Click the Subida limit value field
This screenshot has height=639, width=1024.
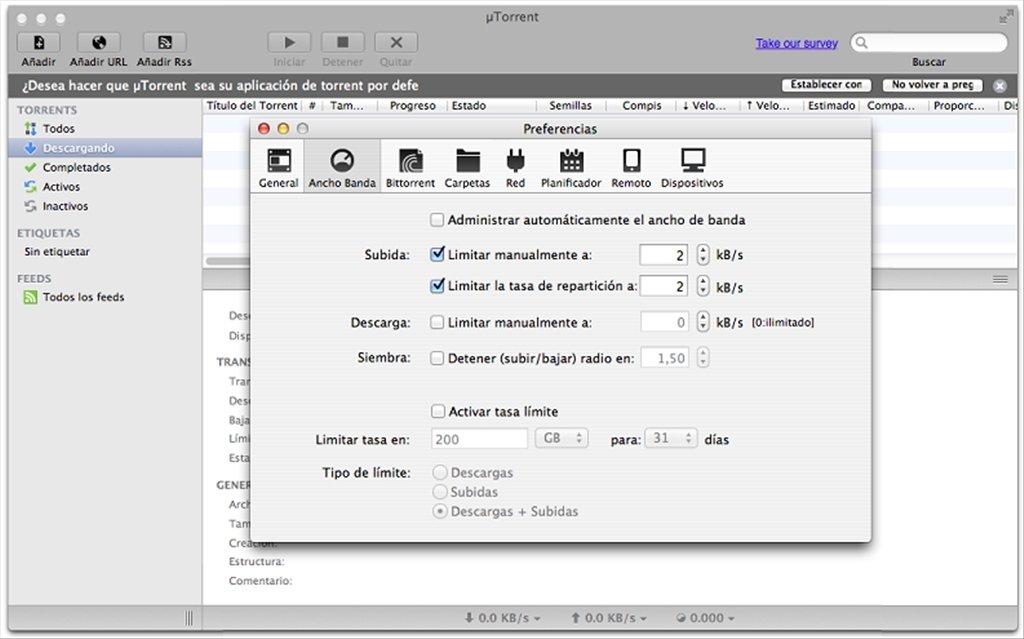point(664,255)
